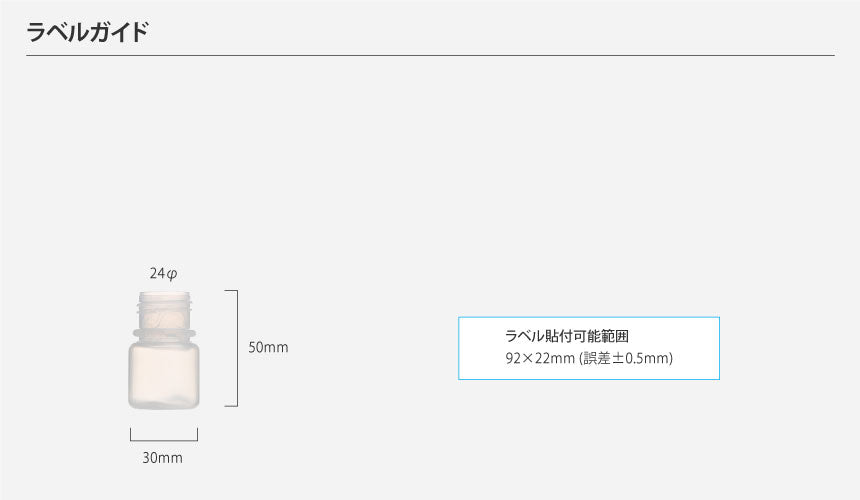The width and height of the screenshot is (860, 500).
Task: Select the bottle product image
Action: pos(163,349)
